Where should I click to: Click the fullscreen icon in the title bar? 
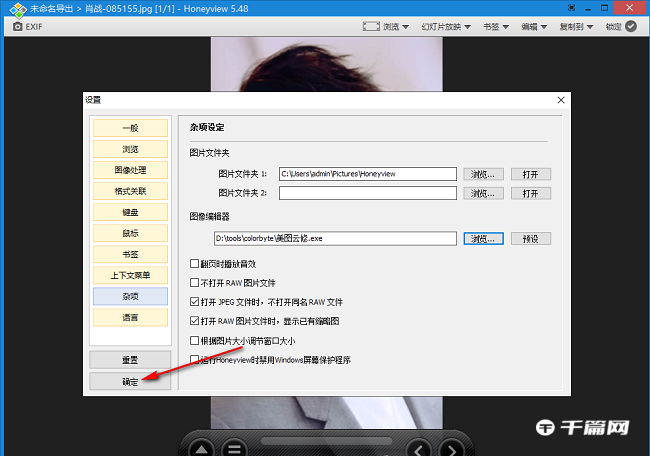tap(572, 8)
